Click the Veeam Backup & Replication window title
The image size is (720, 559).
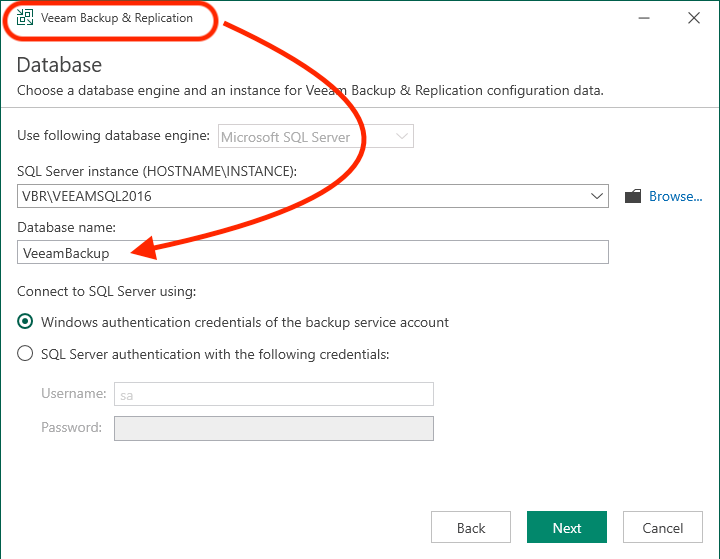[117, 18]
